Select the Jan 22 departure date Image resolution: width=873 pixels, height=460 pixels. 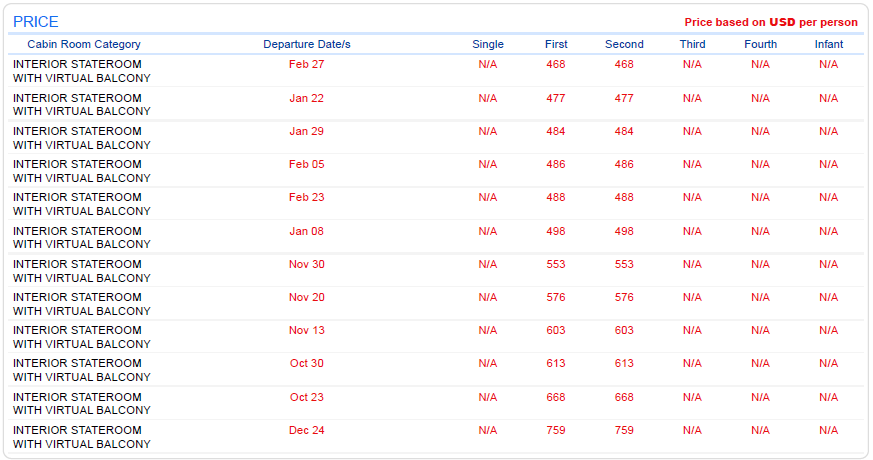click(x=306, y=98)
